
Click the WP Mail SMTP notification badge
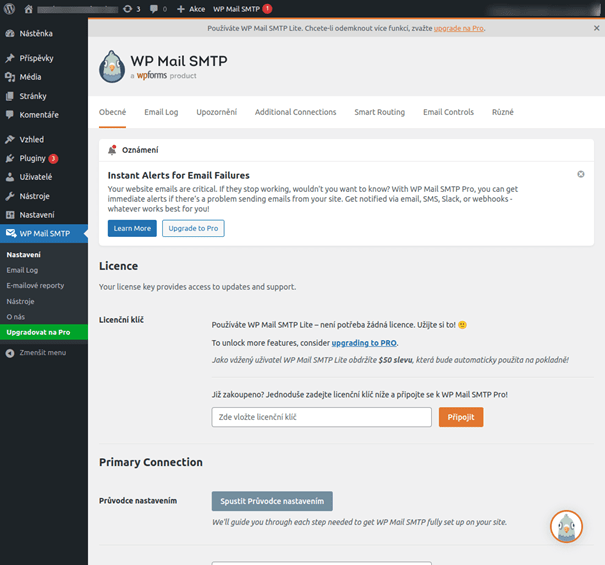coord(267,8)
